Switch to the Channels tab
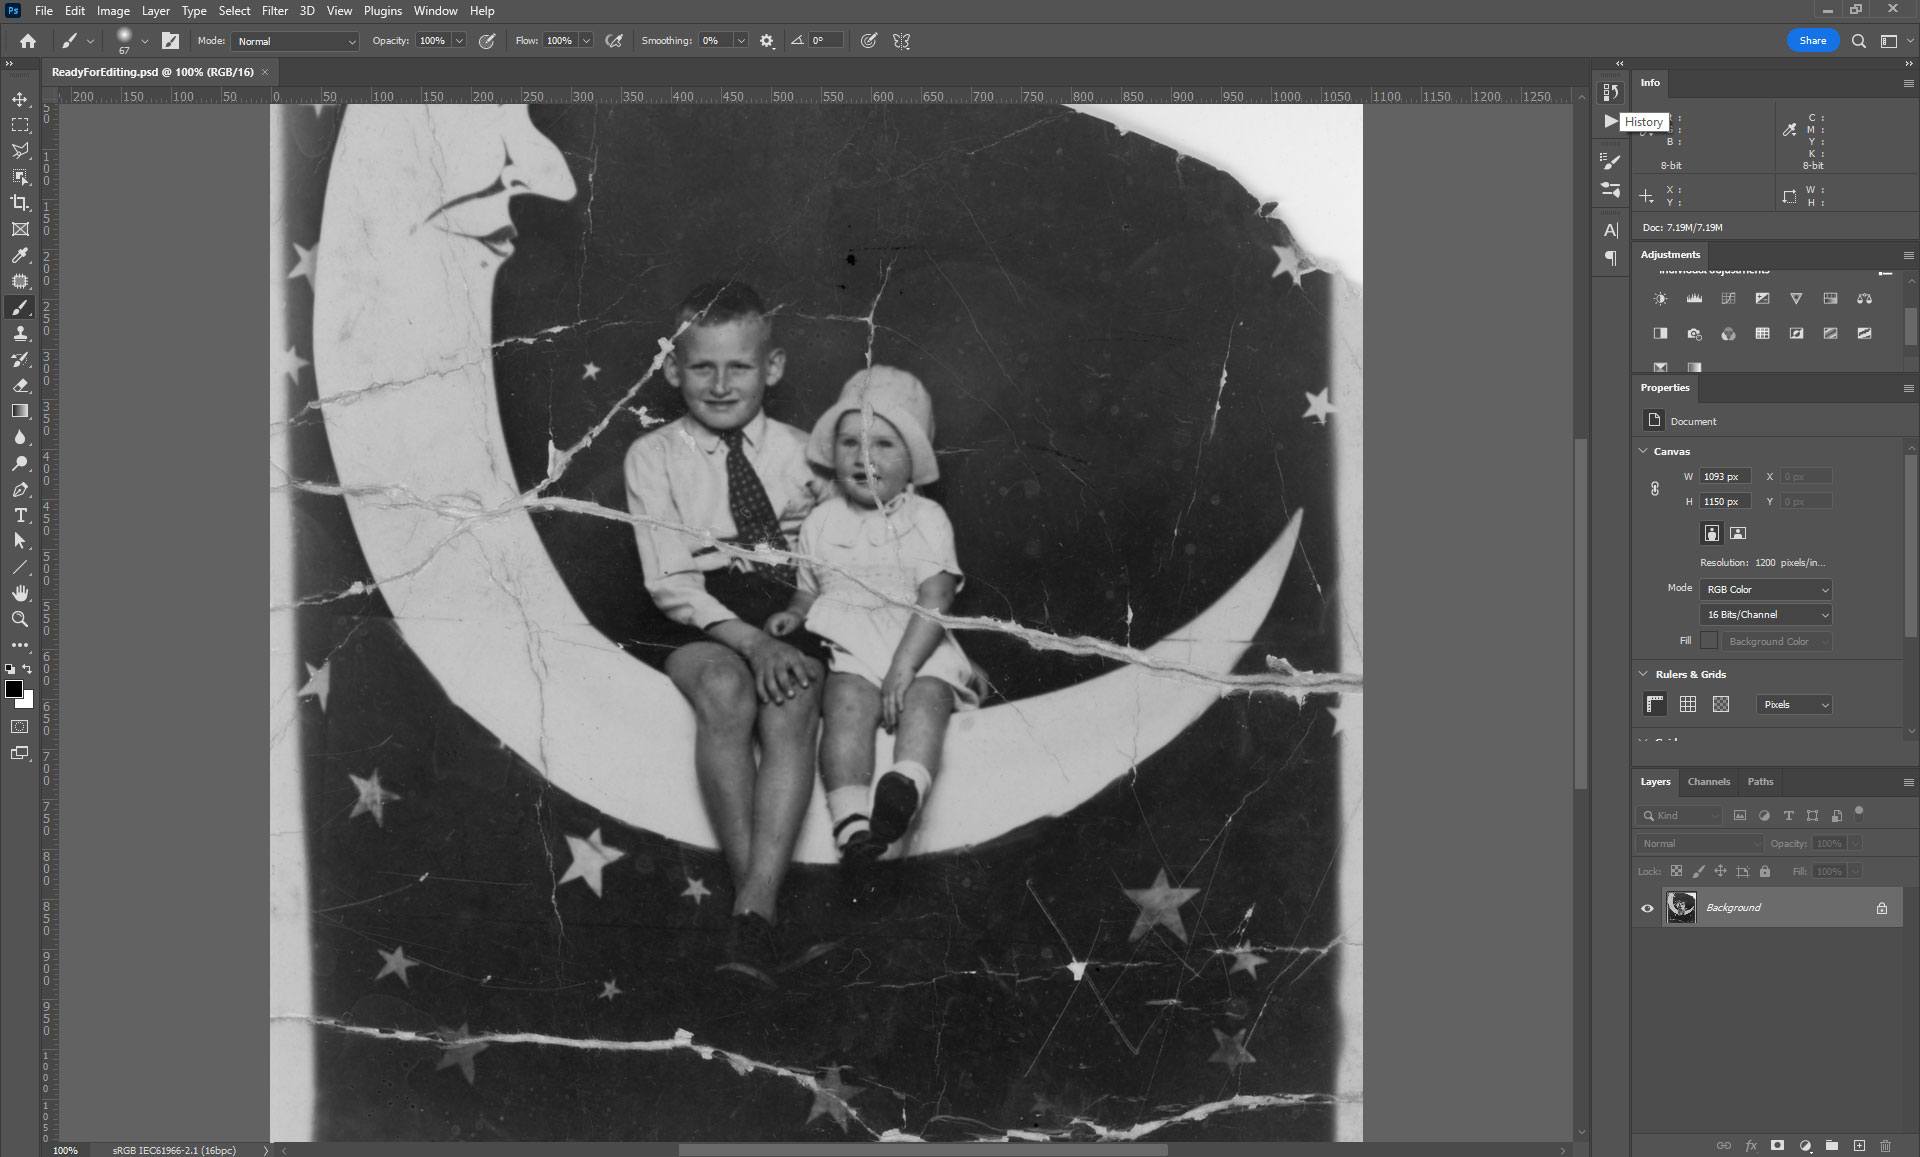The height and width of the screenshot is (1157, 1920). (1708, 782)
